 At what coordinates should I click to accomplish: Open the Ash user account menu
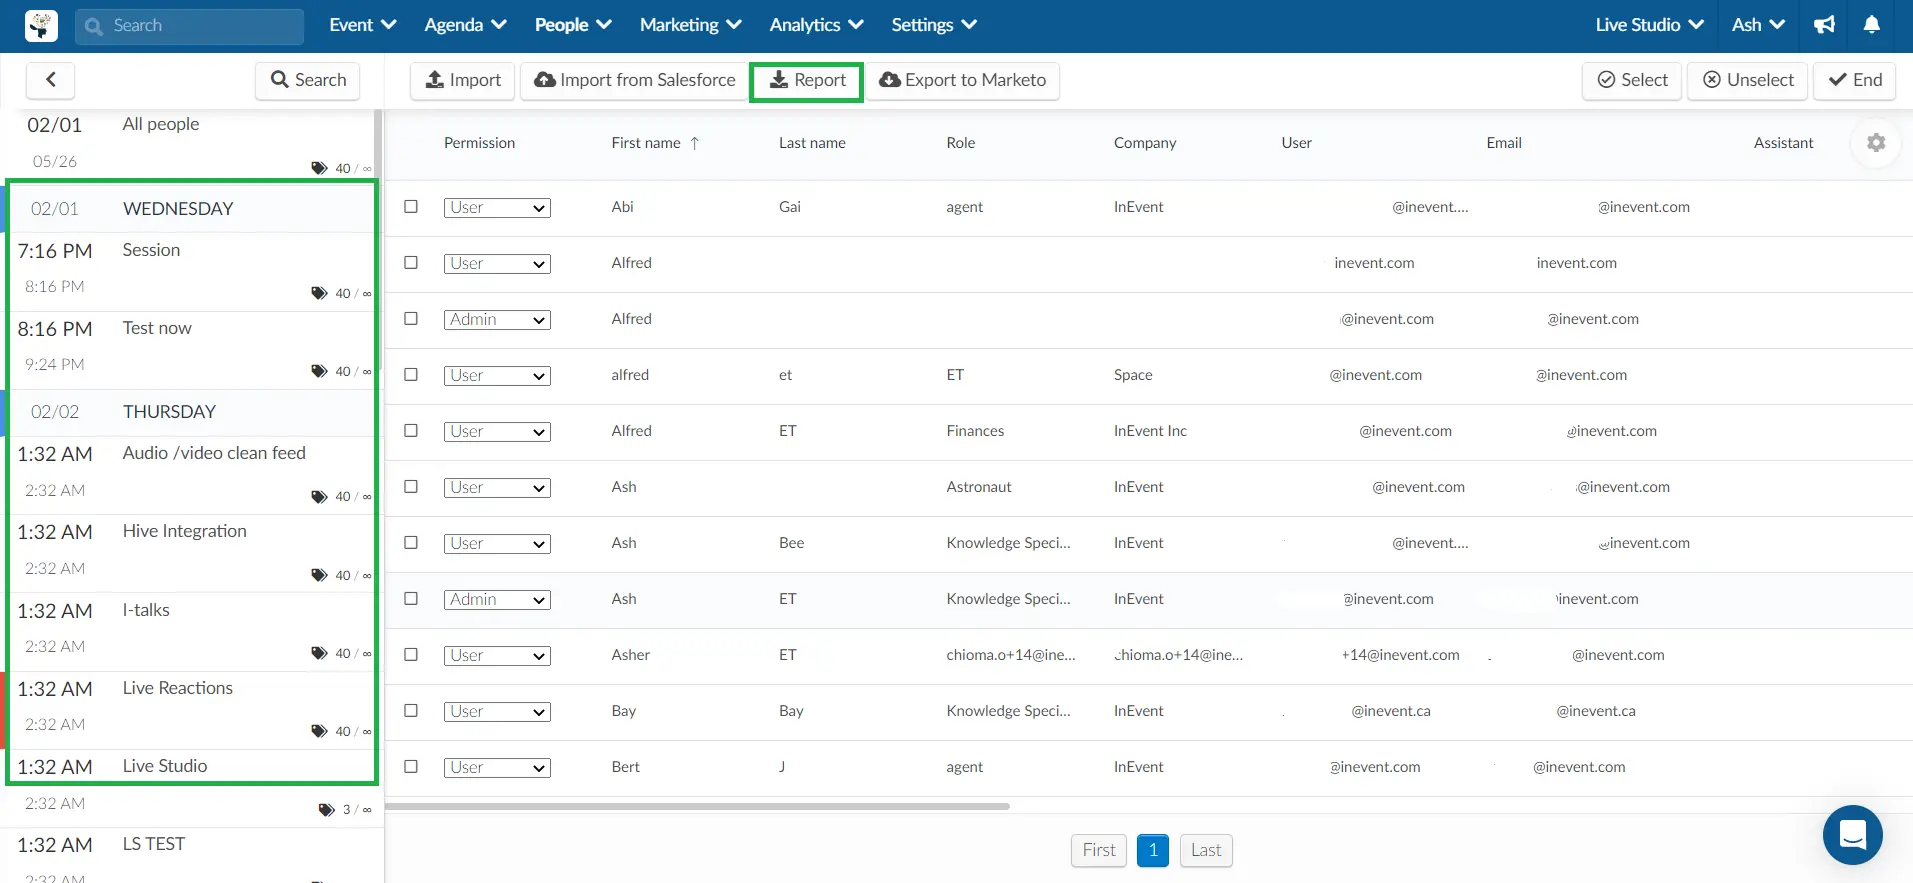pyautogui.click(x=1758, y=25)
